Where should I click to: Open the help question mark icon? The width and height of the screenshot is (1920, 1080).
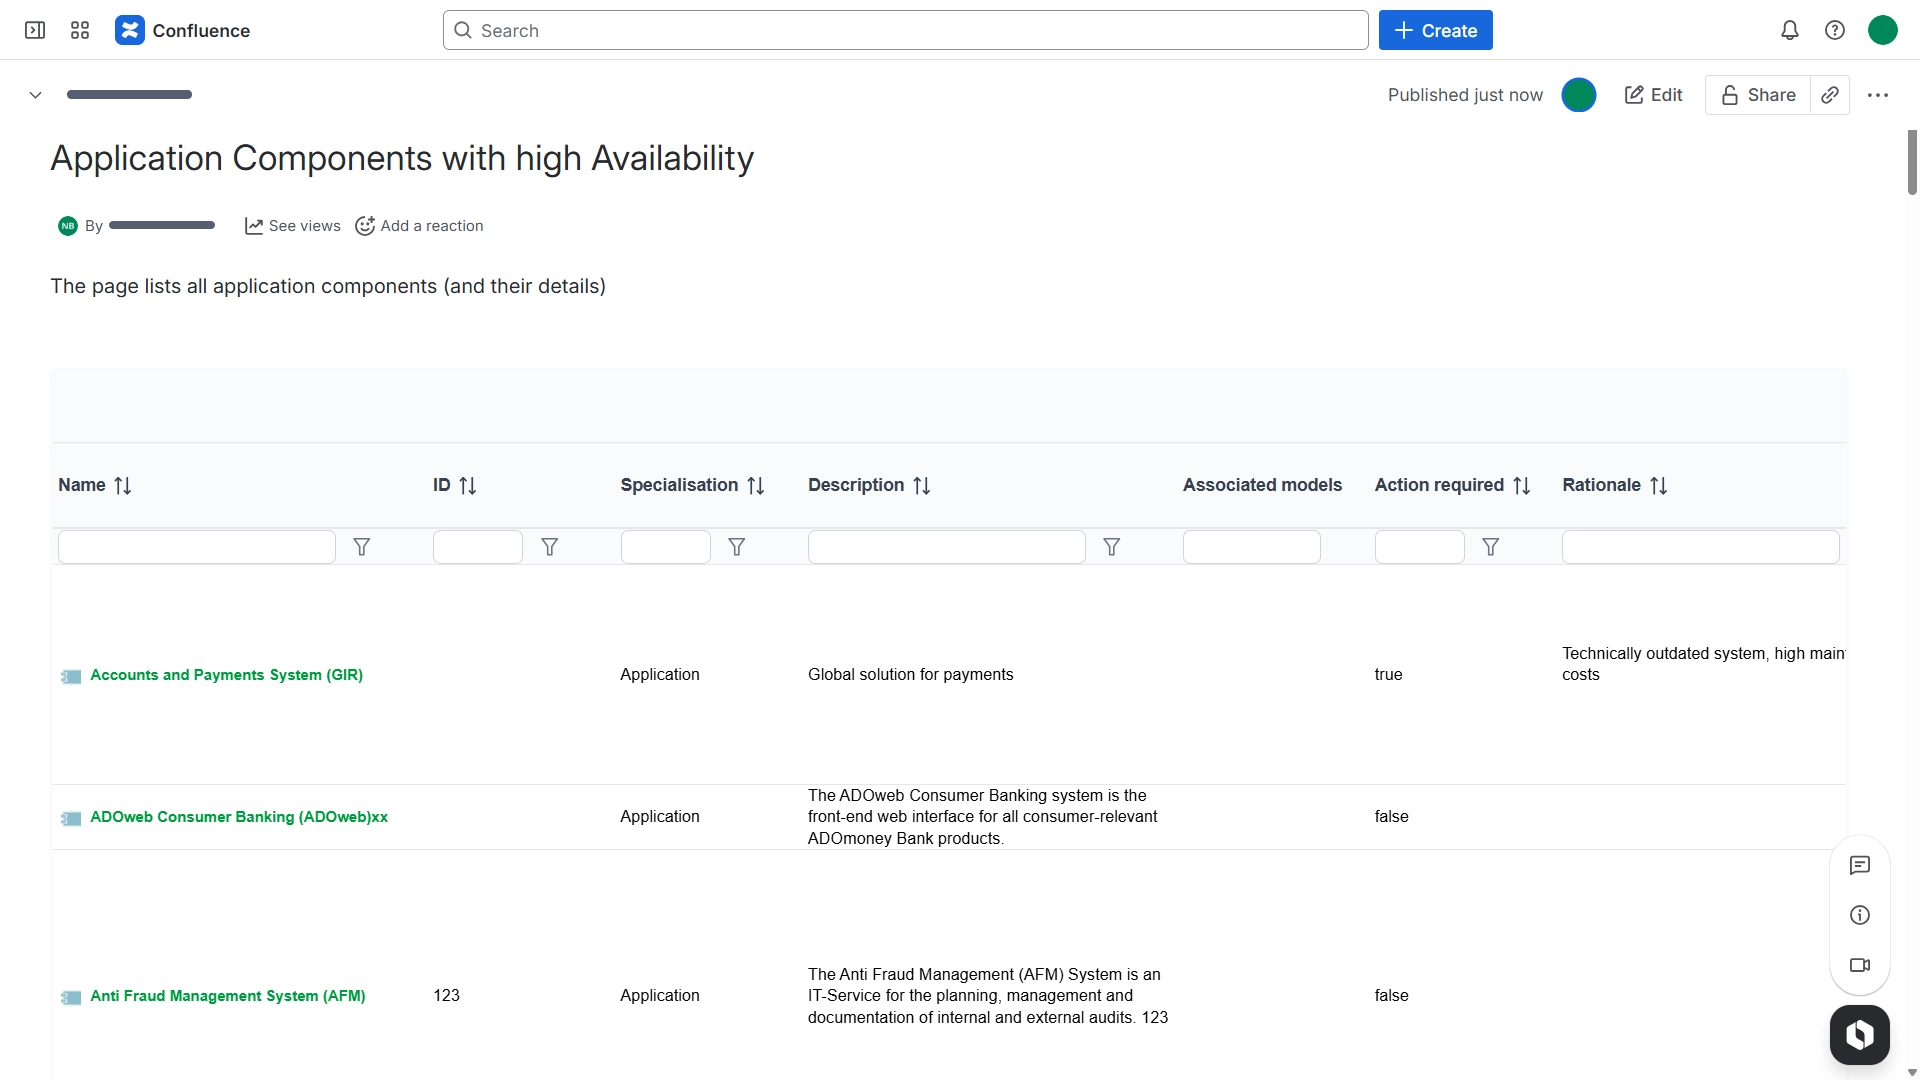coord(1835,30)
